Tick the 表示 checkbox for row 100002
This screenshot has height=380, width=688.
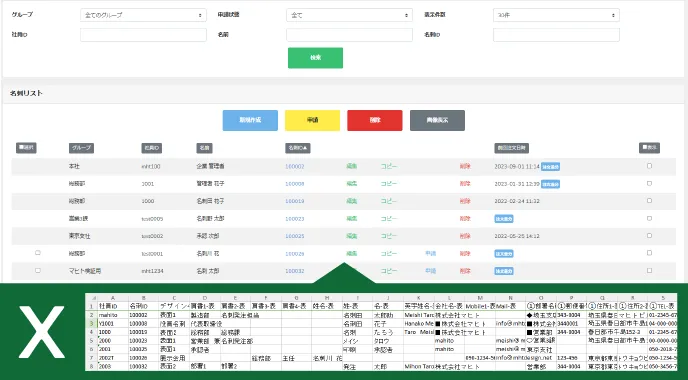pos(649,166)
